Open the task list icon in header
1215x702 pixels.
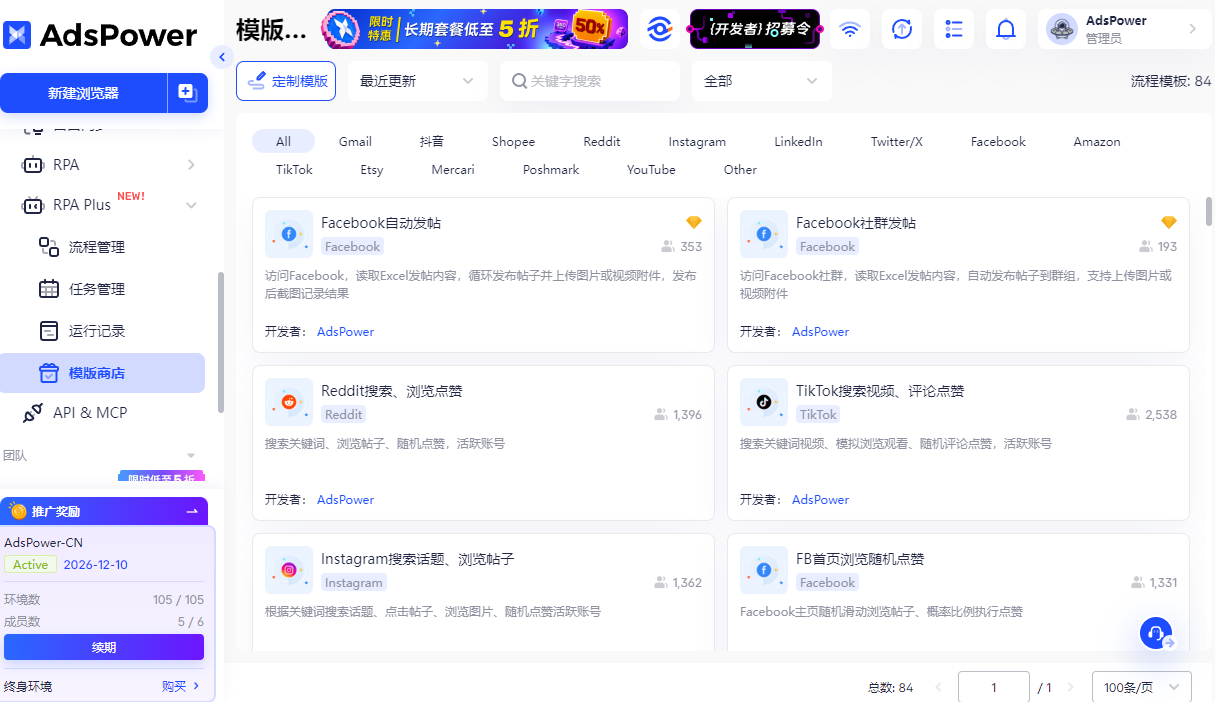(954, 30)
